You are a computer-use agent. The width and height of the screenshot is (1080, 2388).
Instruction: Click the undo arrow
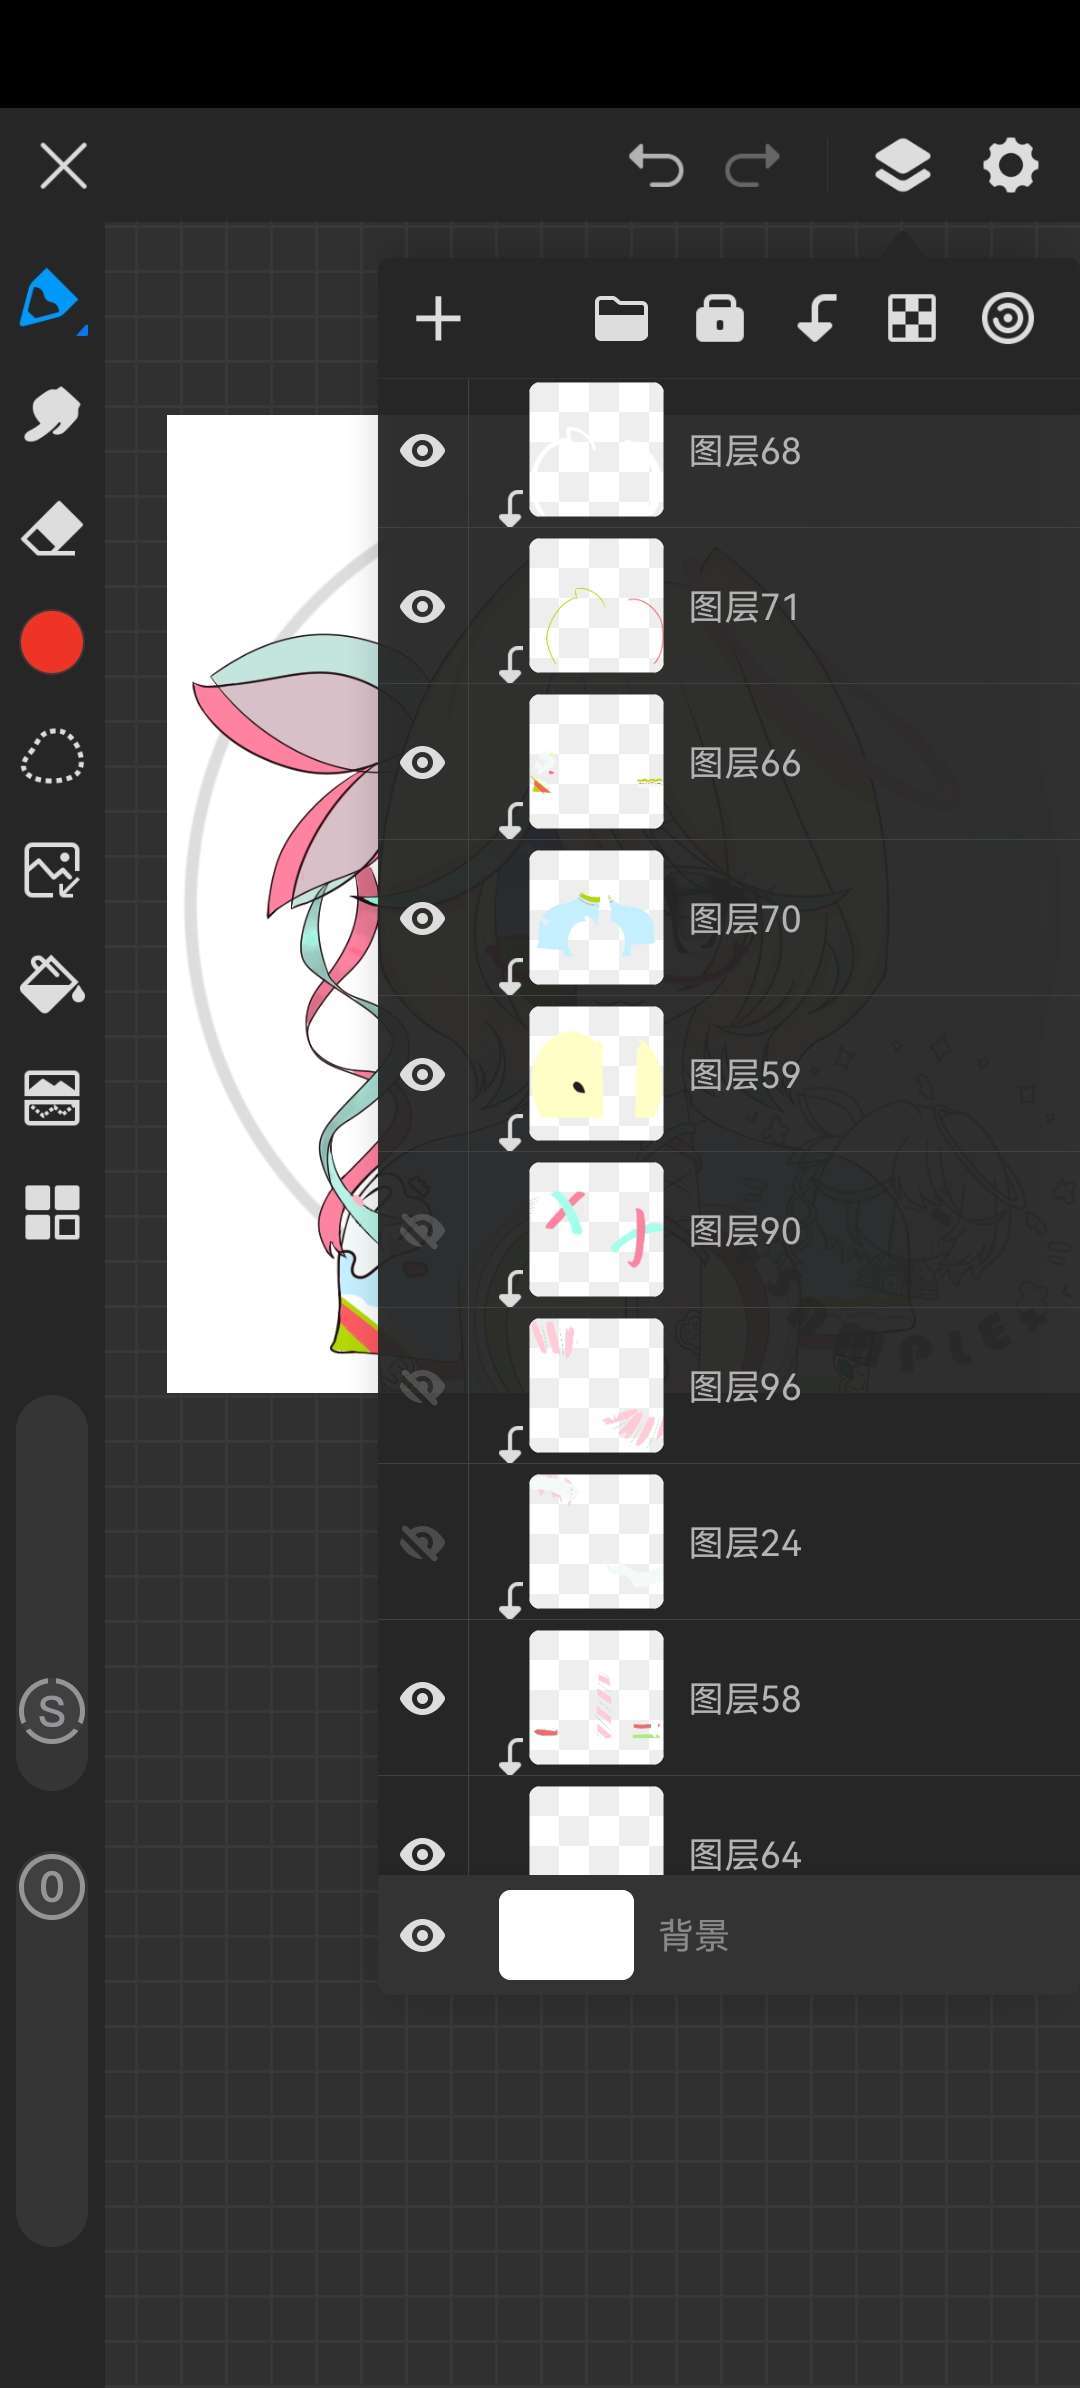pyautogui.click(x=656, y=165)
